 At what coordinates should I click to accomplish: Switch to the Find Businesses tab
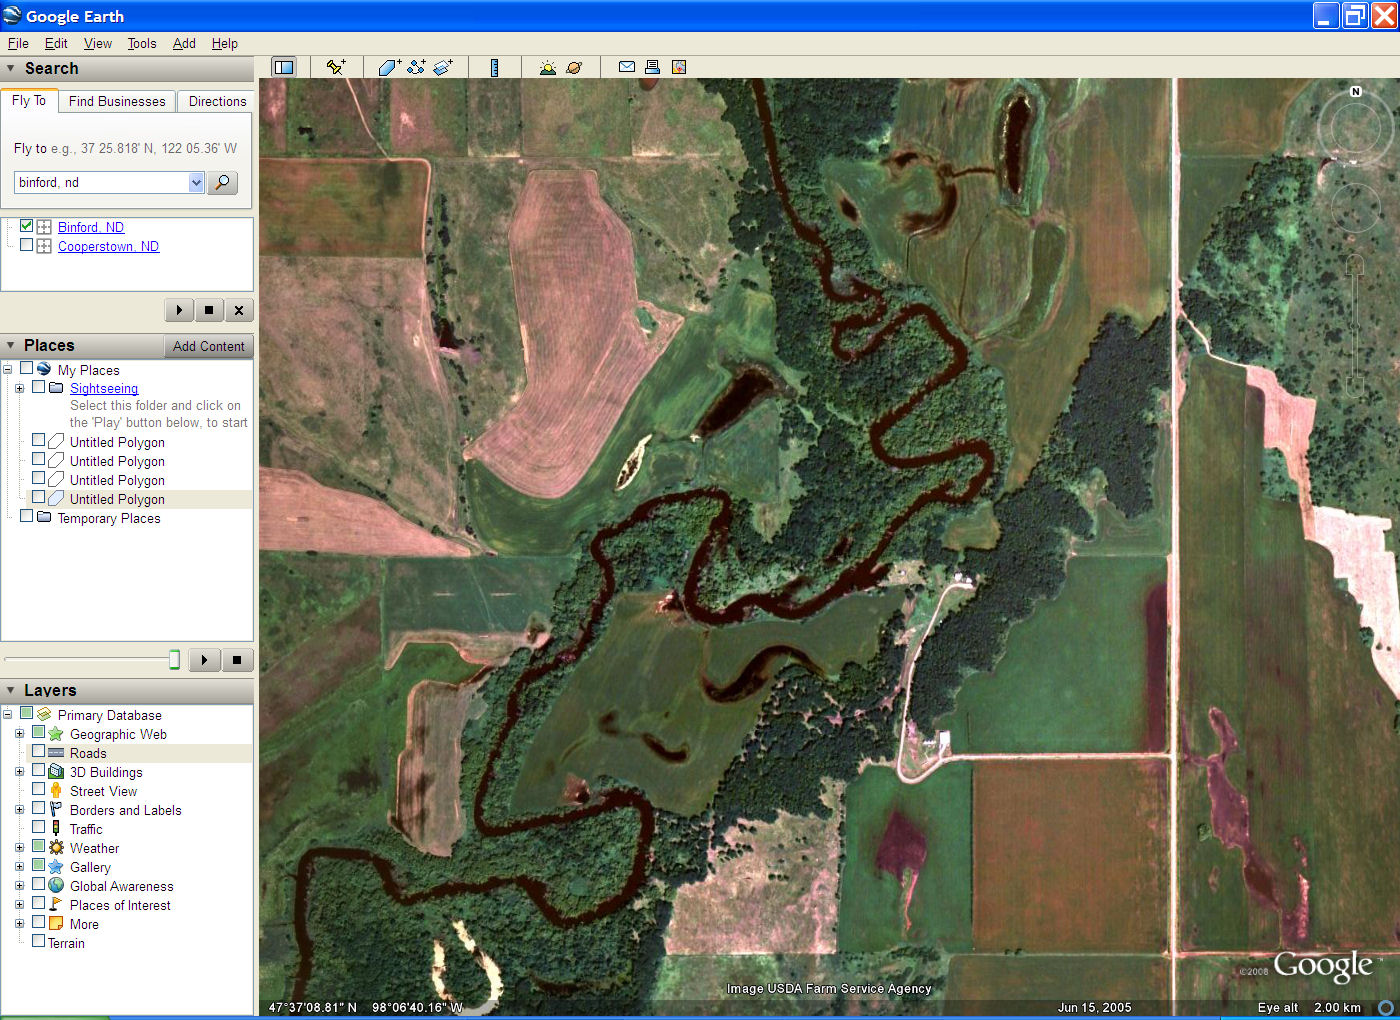pyautogui.click(x=117, y=101)
